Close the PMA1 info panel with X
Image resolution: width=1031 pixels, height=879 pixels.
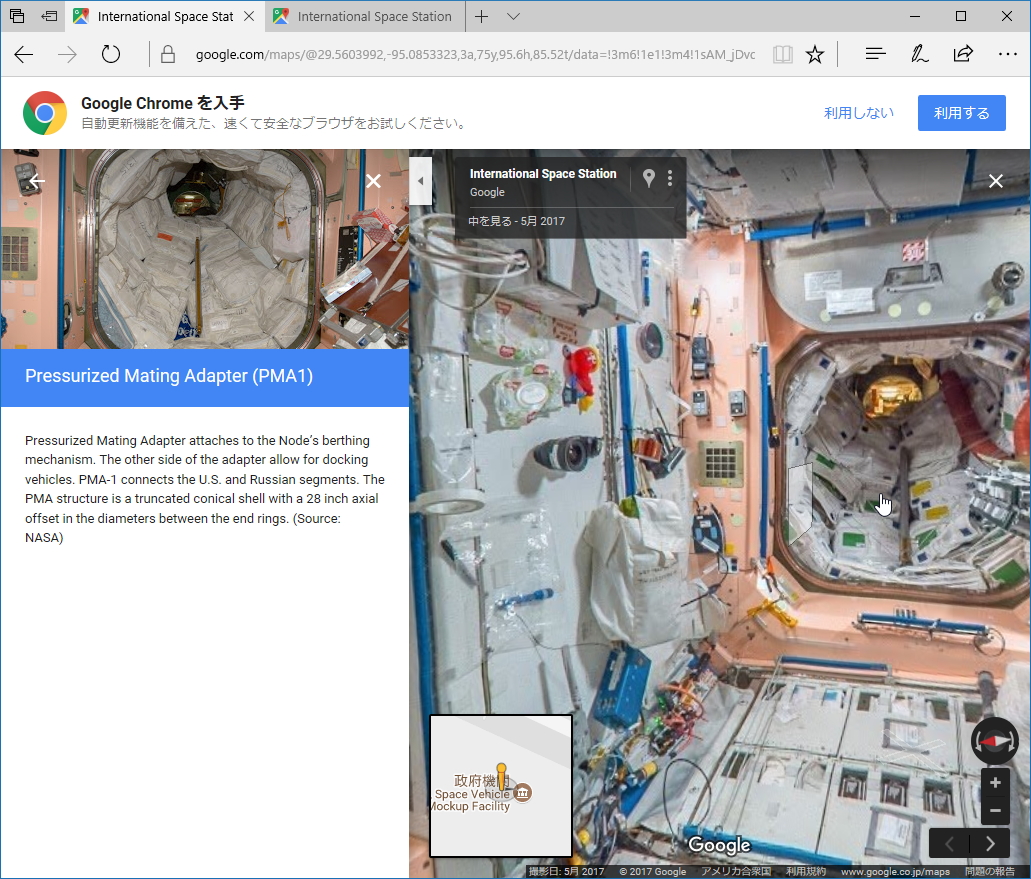coord(373,181)
